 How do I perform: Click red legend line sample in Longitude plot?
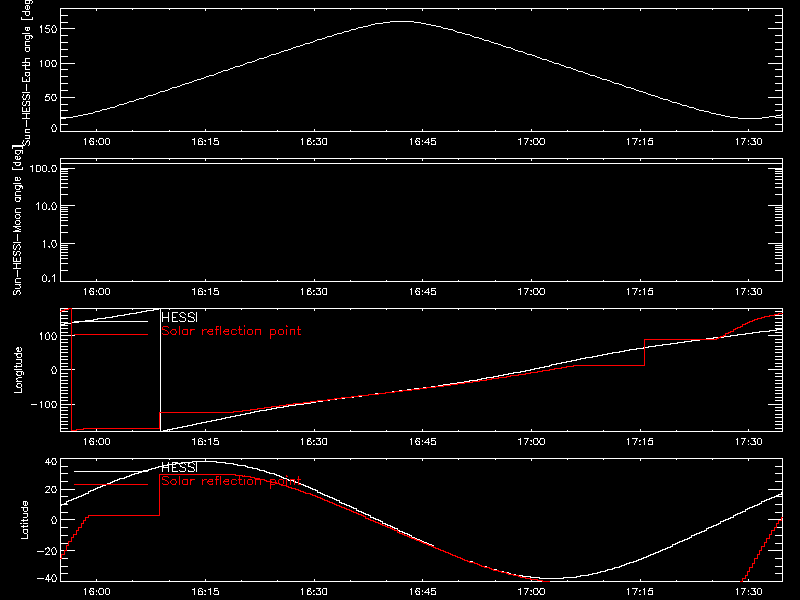pyautogui.click(x=111, y=335)
